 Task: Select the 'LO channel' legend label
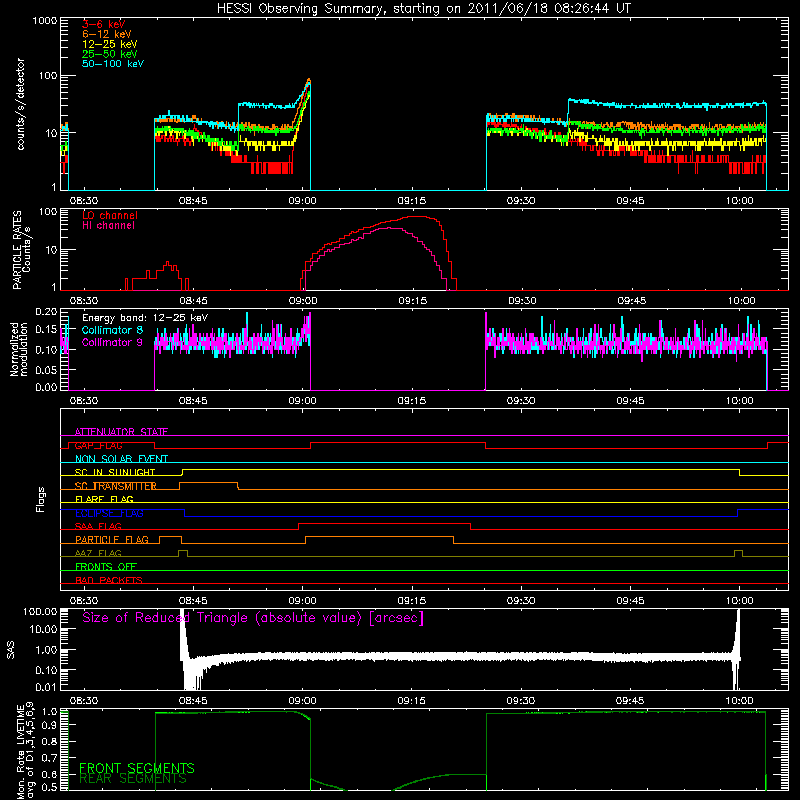(x=110, y=215)
